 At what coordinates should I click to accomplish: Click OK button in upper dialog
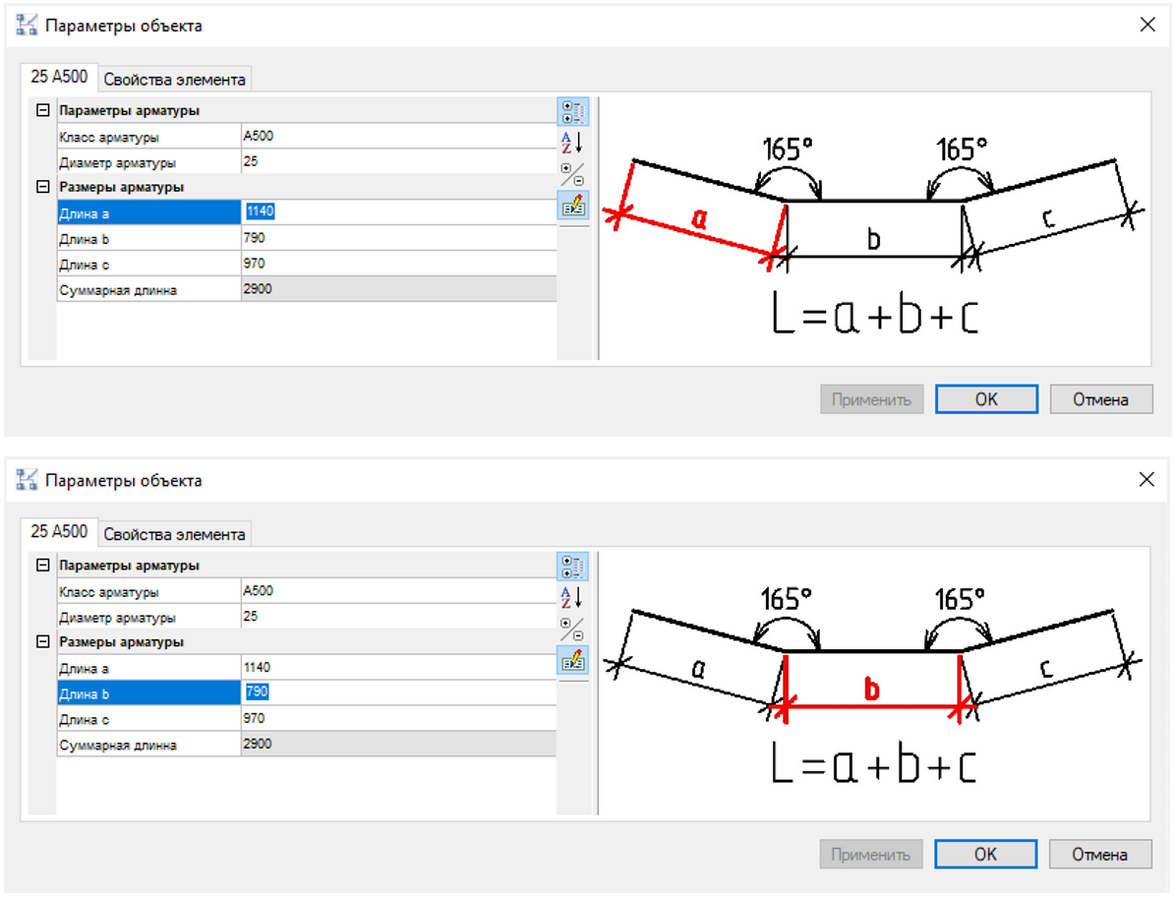tap(986, 399)
